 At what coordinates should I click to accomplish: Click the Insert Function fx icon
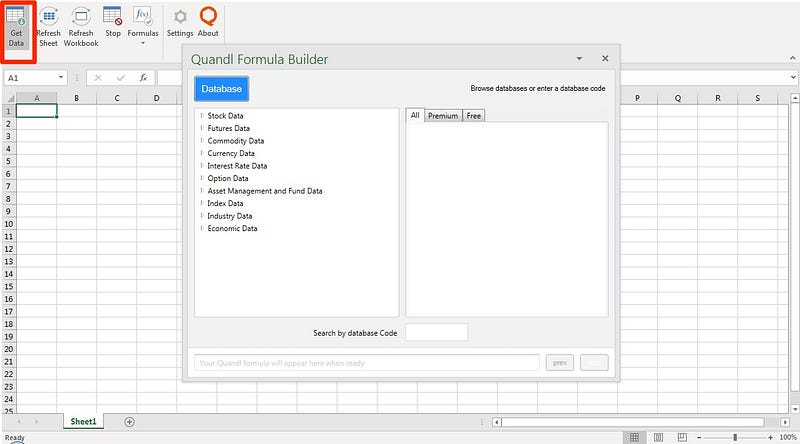point(143,78)
